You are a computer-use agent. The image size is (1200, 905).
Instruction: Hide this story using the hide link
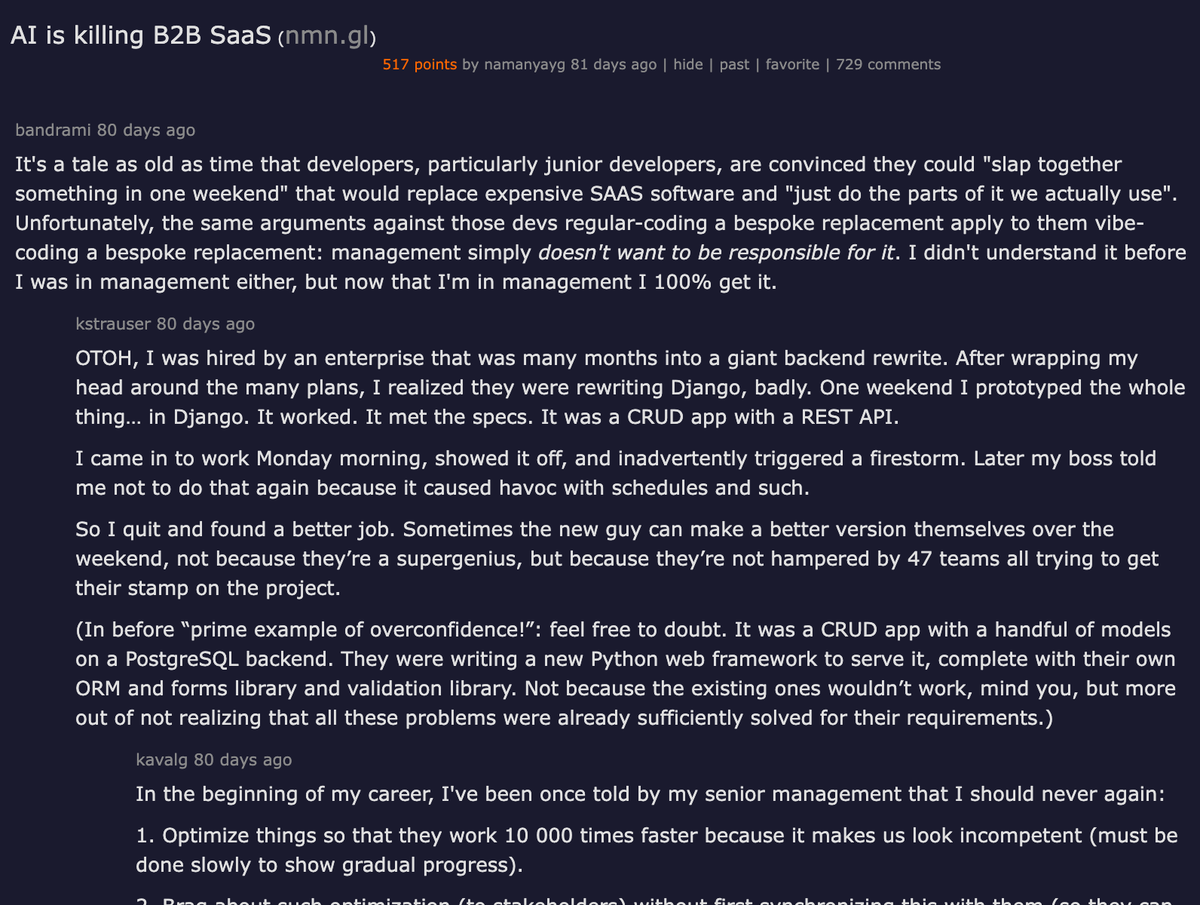coord(688,64)
